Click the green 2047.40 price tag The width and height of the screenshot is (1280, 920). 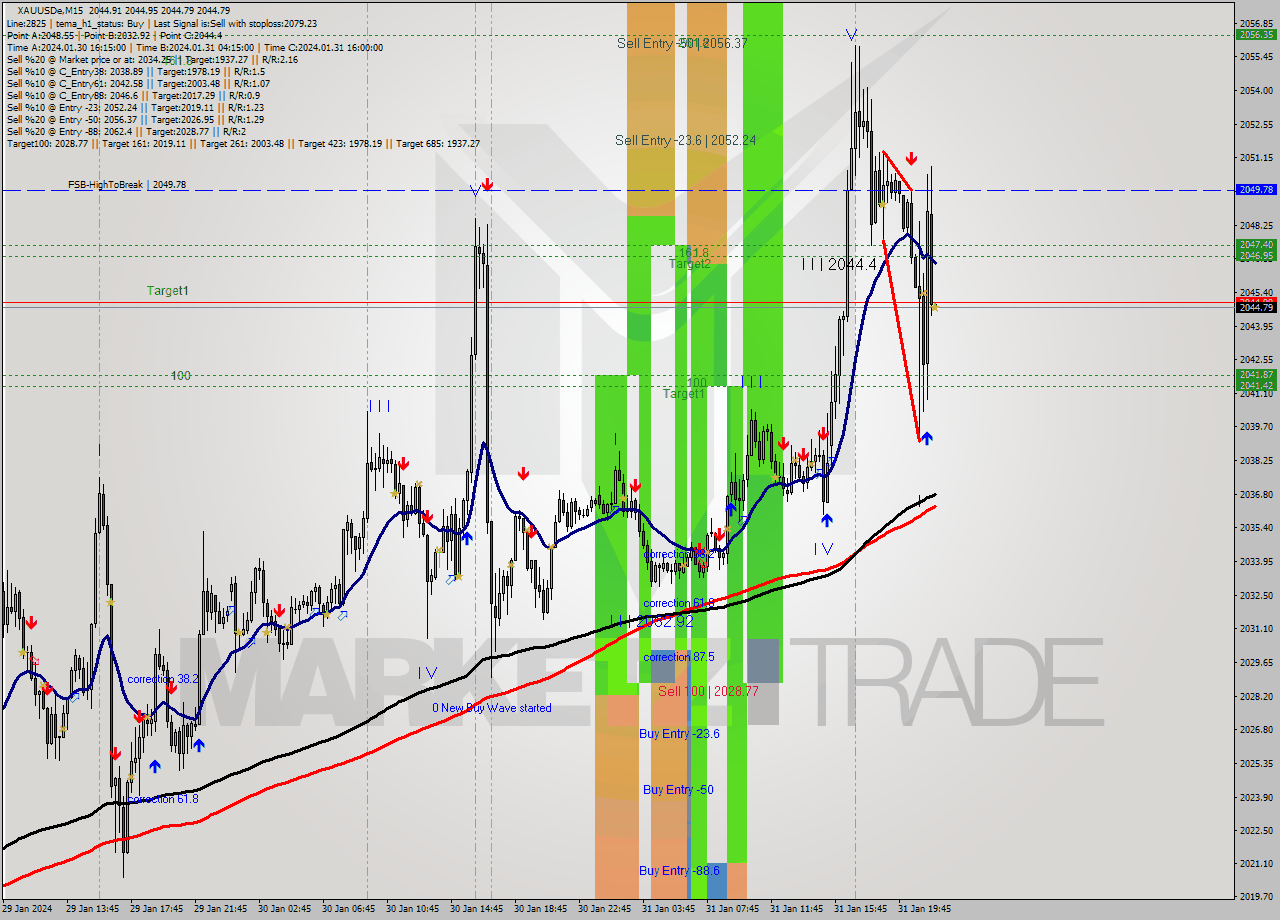[x=1256, y=244]
